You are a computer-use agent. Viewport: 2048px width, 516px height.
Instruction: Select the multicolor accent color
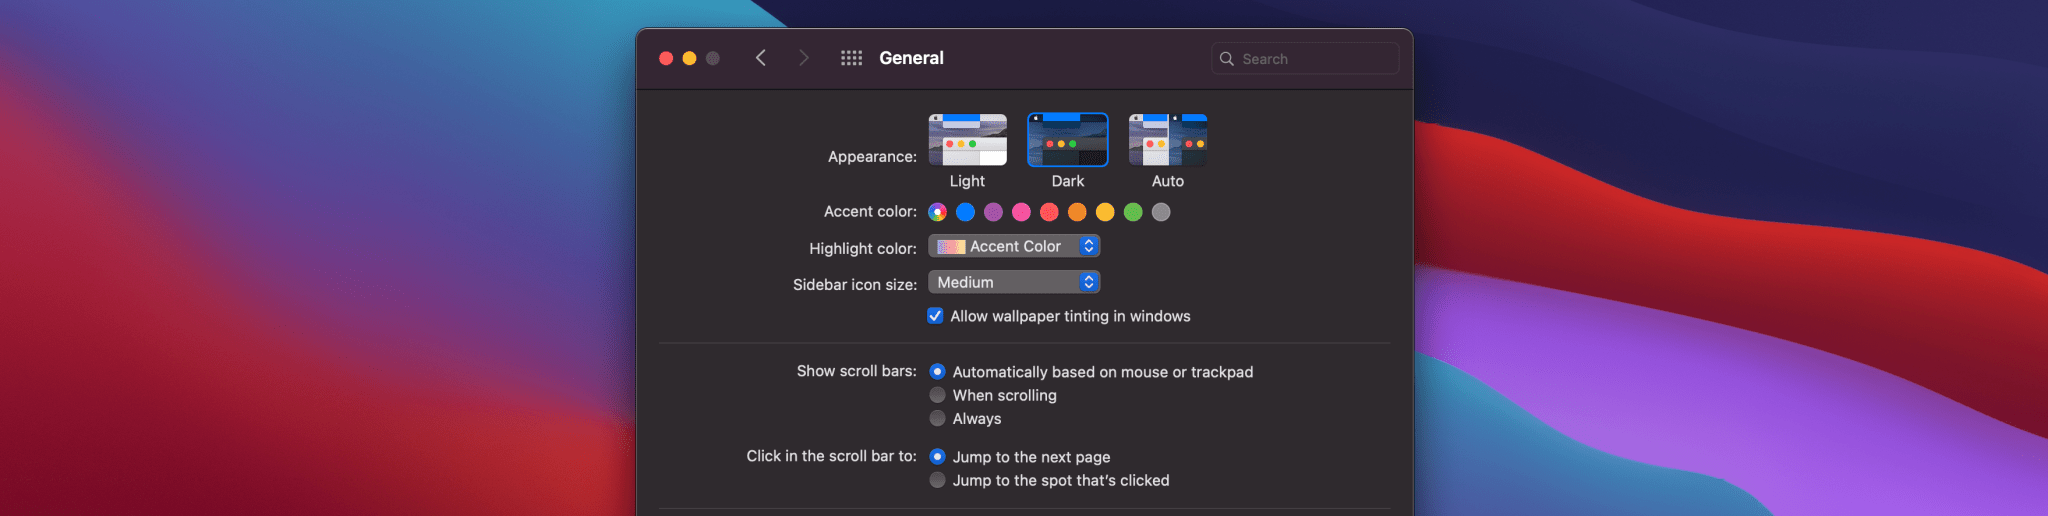[x=937, y=212]
